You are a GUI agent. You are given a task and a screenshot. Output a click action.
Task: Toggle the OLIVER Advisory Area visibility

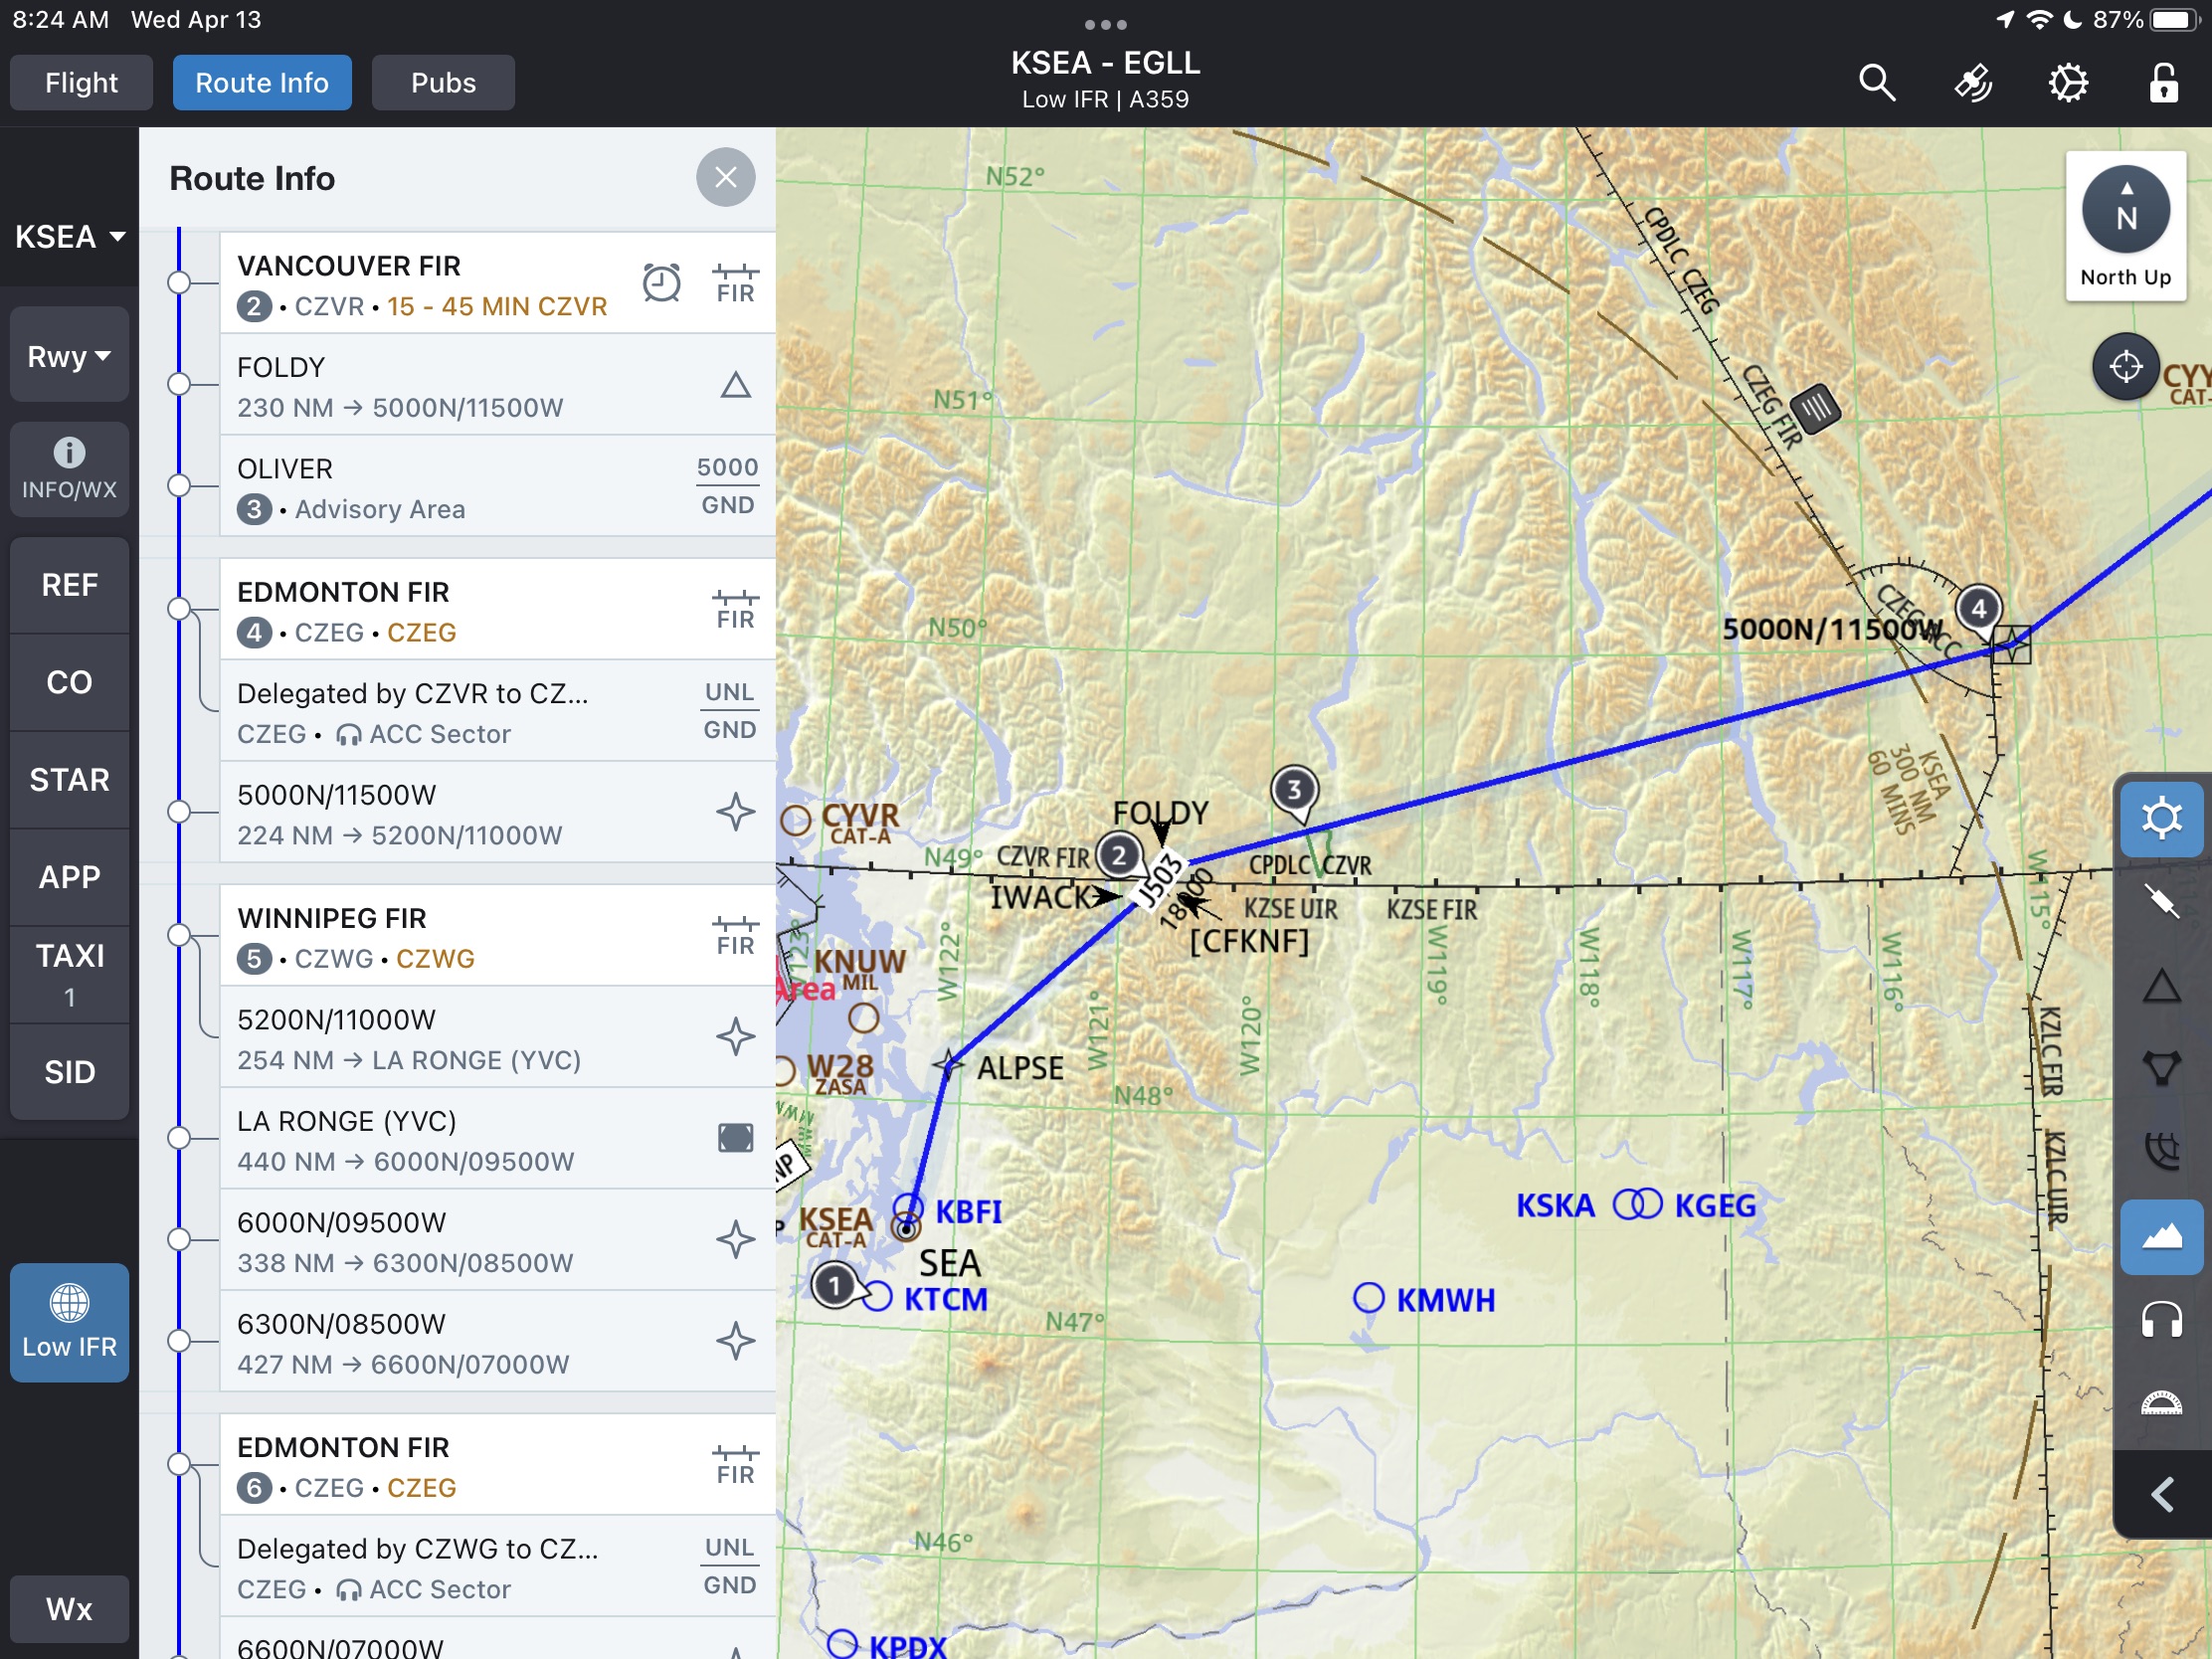(x=188, y=488)
